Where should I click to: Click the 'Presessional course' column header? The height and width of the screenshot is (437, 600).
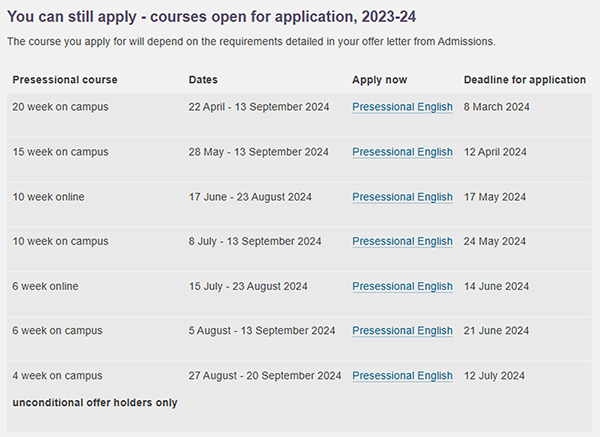click(64, 79)
